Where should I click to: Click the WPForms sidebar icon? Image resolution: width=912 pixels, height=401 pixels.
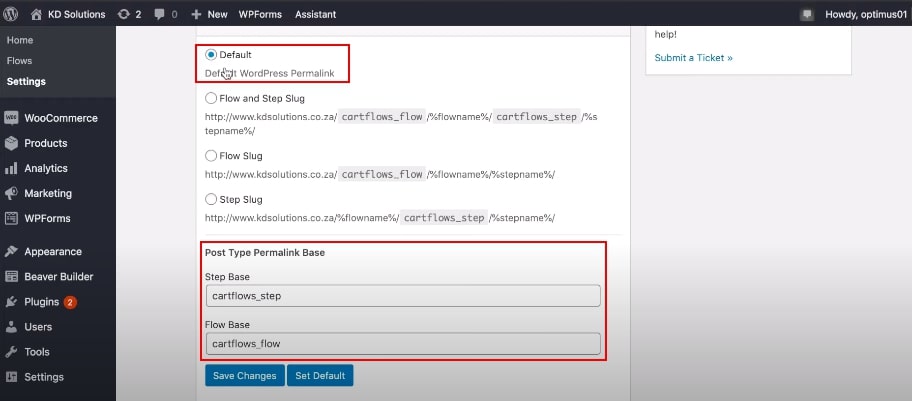click(11, 219)
